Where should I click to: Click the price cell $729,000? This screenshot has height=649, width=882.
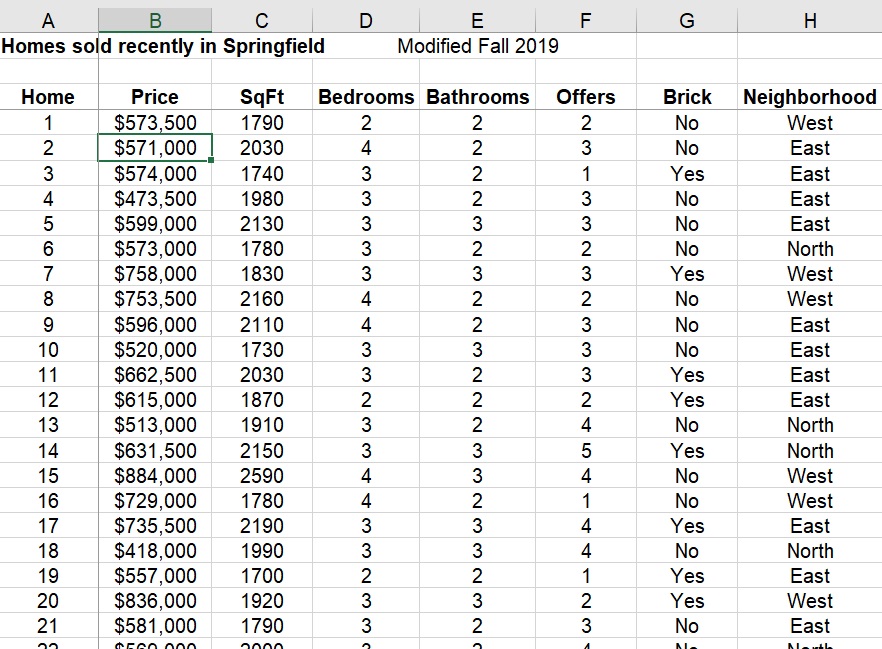point(155,501)
